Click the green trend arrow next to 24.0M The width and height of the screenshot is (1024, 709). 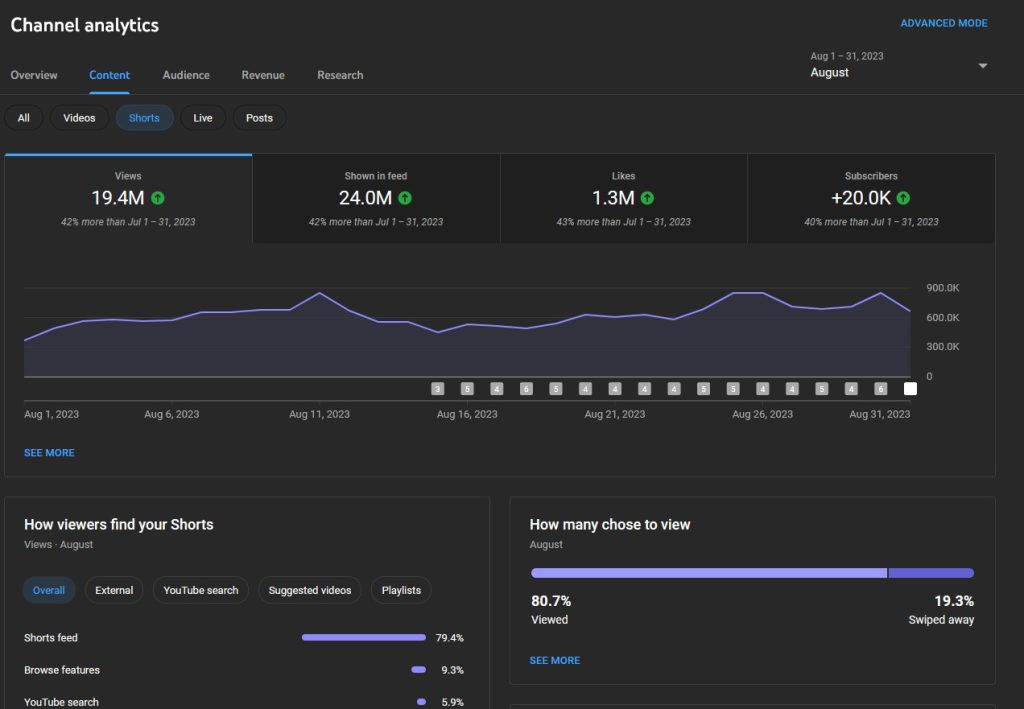coord(405,198)
